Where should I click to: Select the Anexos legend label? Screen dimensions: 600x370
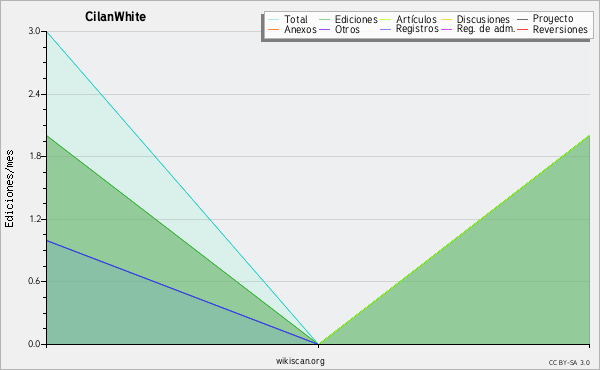pyautogui.click(x=300, y=29)
